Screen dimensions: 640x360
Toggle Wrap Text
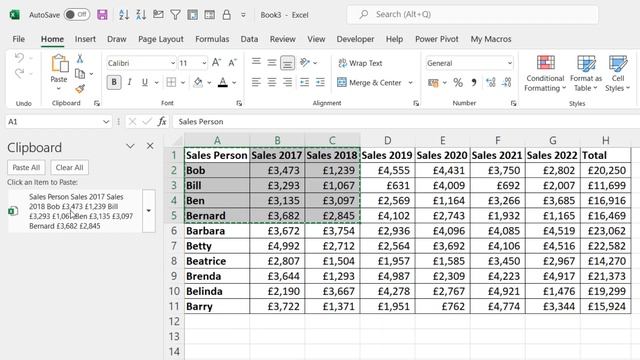(x=360, y=63)
